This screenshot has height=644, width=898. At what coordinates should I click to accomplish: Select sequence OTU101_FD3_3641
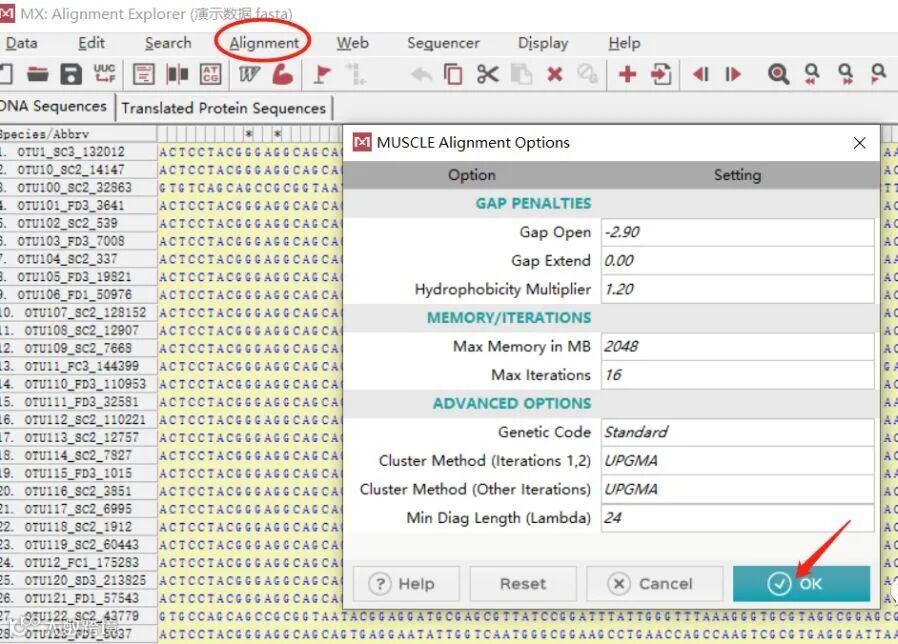(x=70, y=205)
